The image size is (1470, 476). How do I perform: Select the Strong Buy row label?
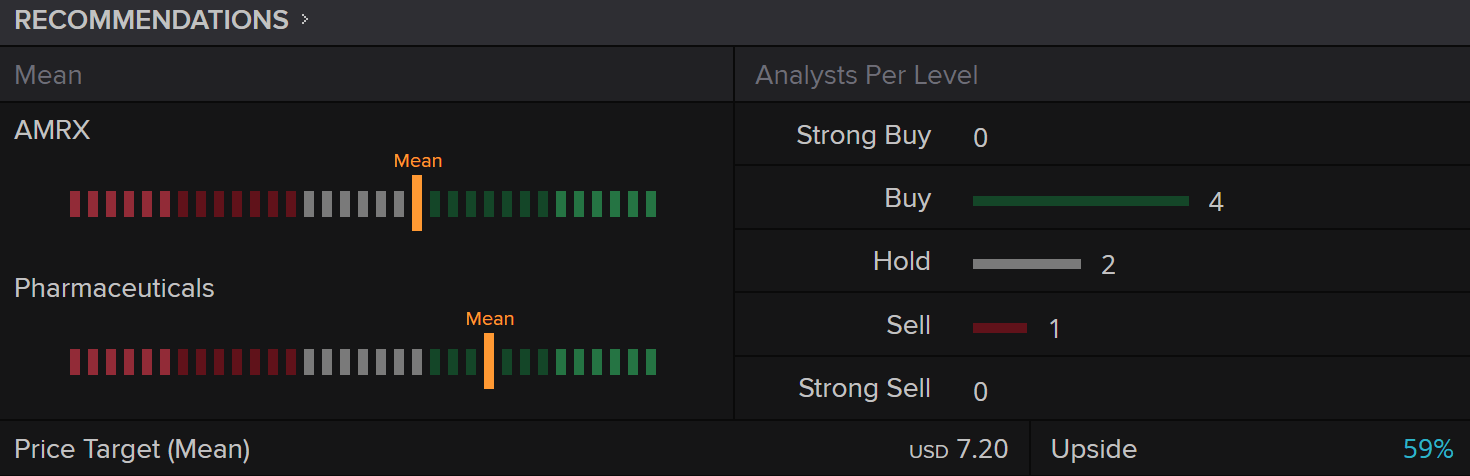pyautogui.click(x=863, y=135)
